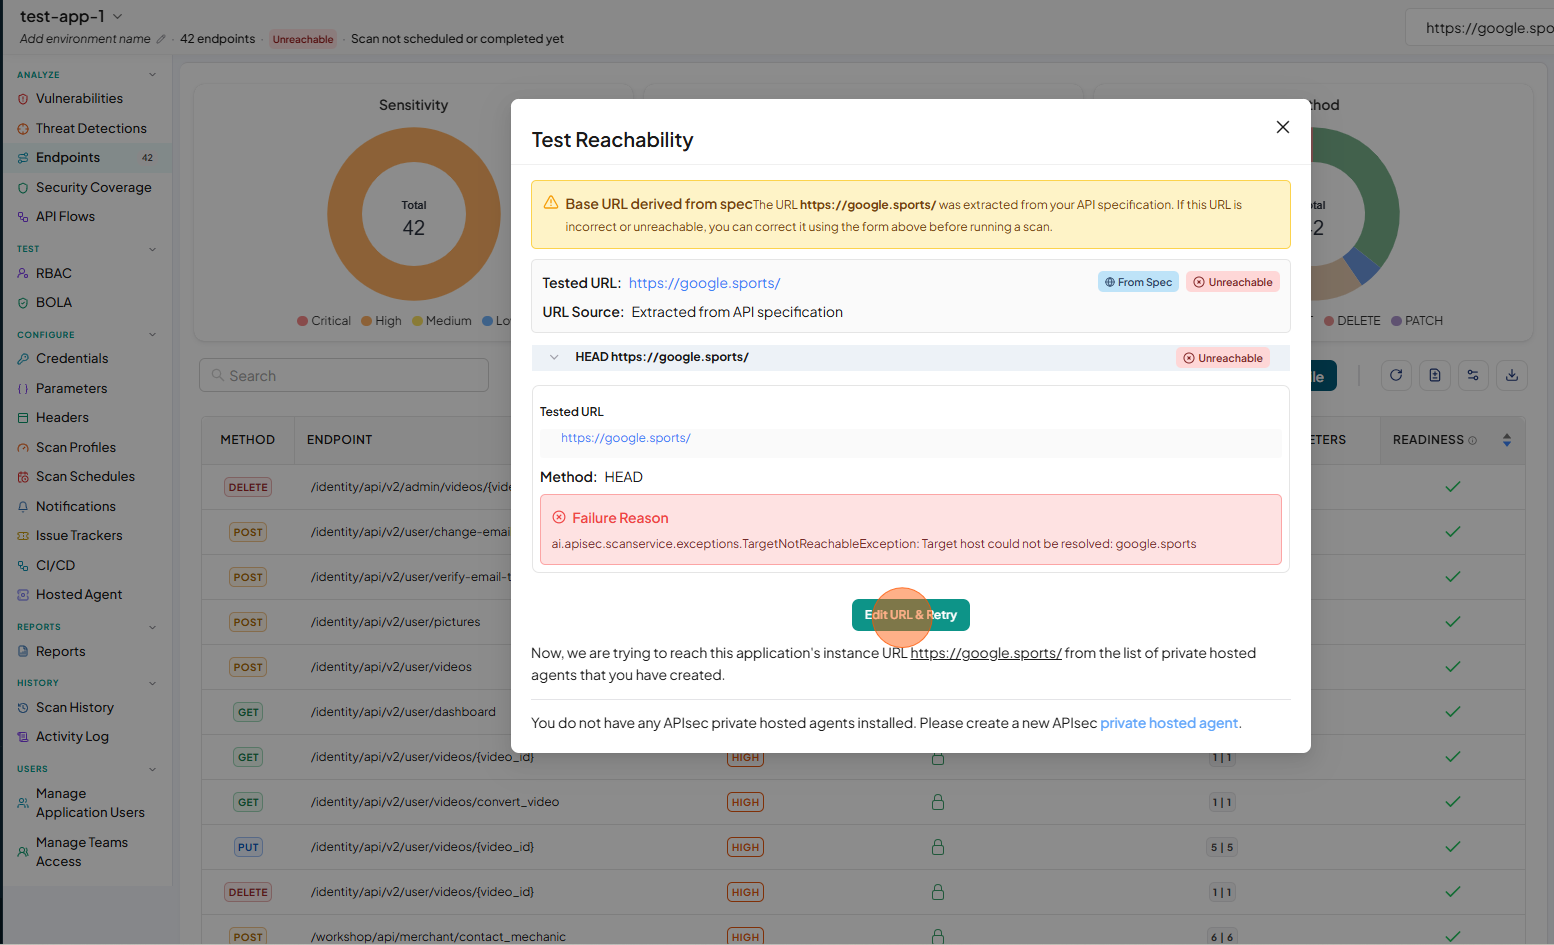
Task: Open Scan Profiles
Action: coord(76,447)
